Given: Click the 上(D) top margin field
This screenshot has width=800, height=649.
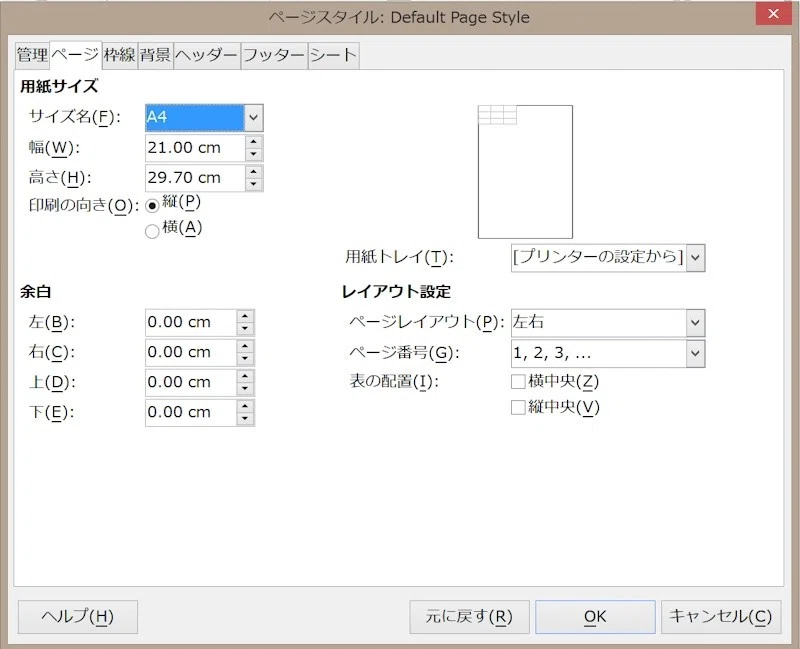Looking at the screenshot, I should (x=190, y=383).
